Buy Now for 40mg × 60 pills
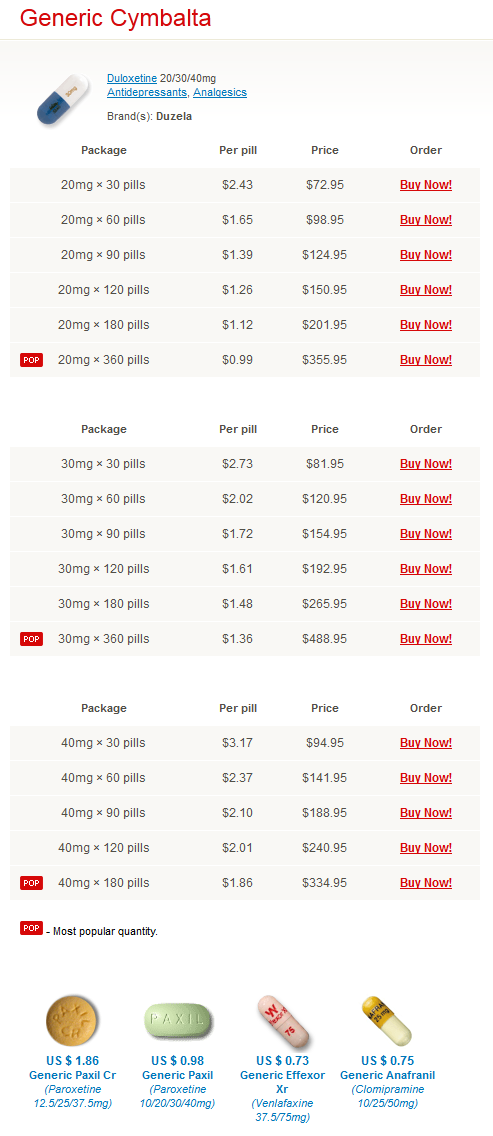Viewport: 493px width, 1136px height. 426,778
